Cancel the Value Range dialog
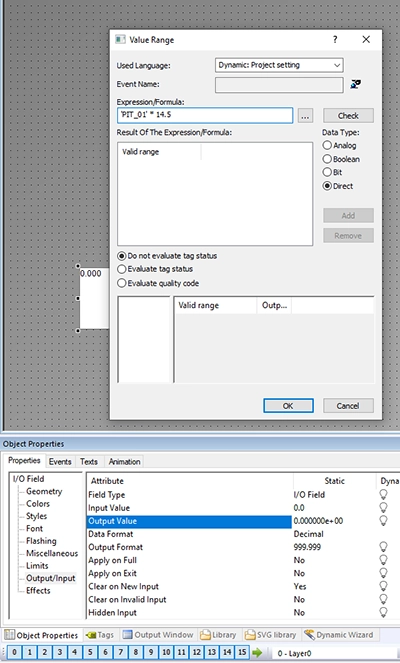This screenshot has height=663, width=400. tap(348, 405)
